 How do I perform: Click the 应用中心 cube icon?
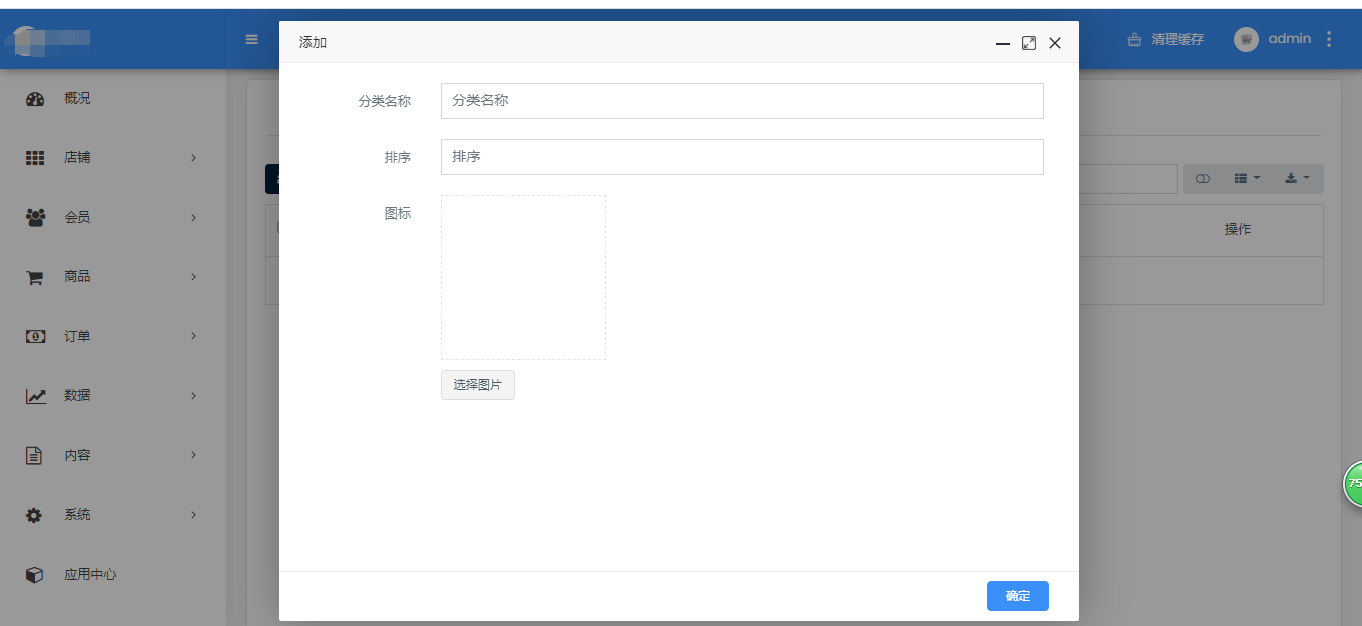35,575
